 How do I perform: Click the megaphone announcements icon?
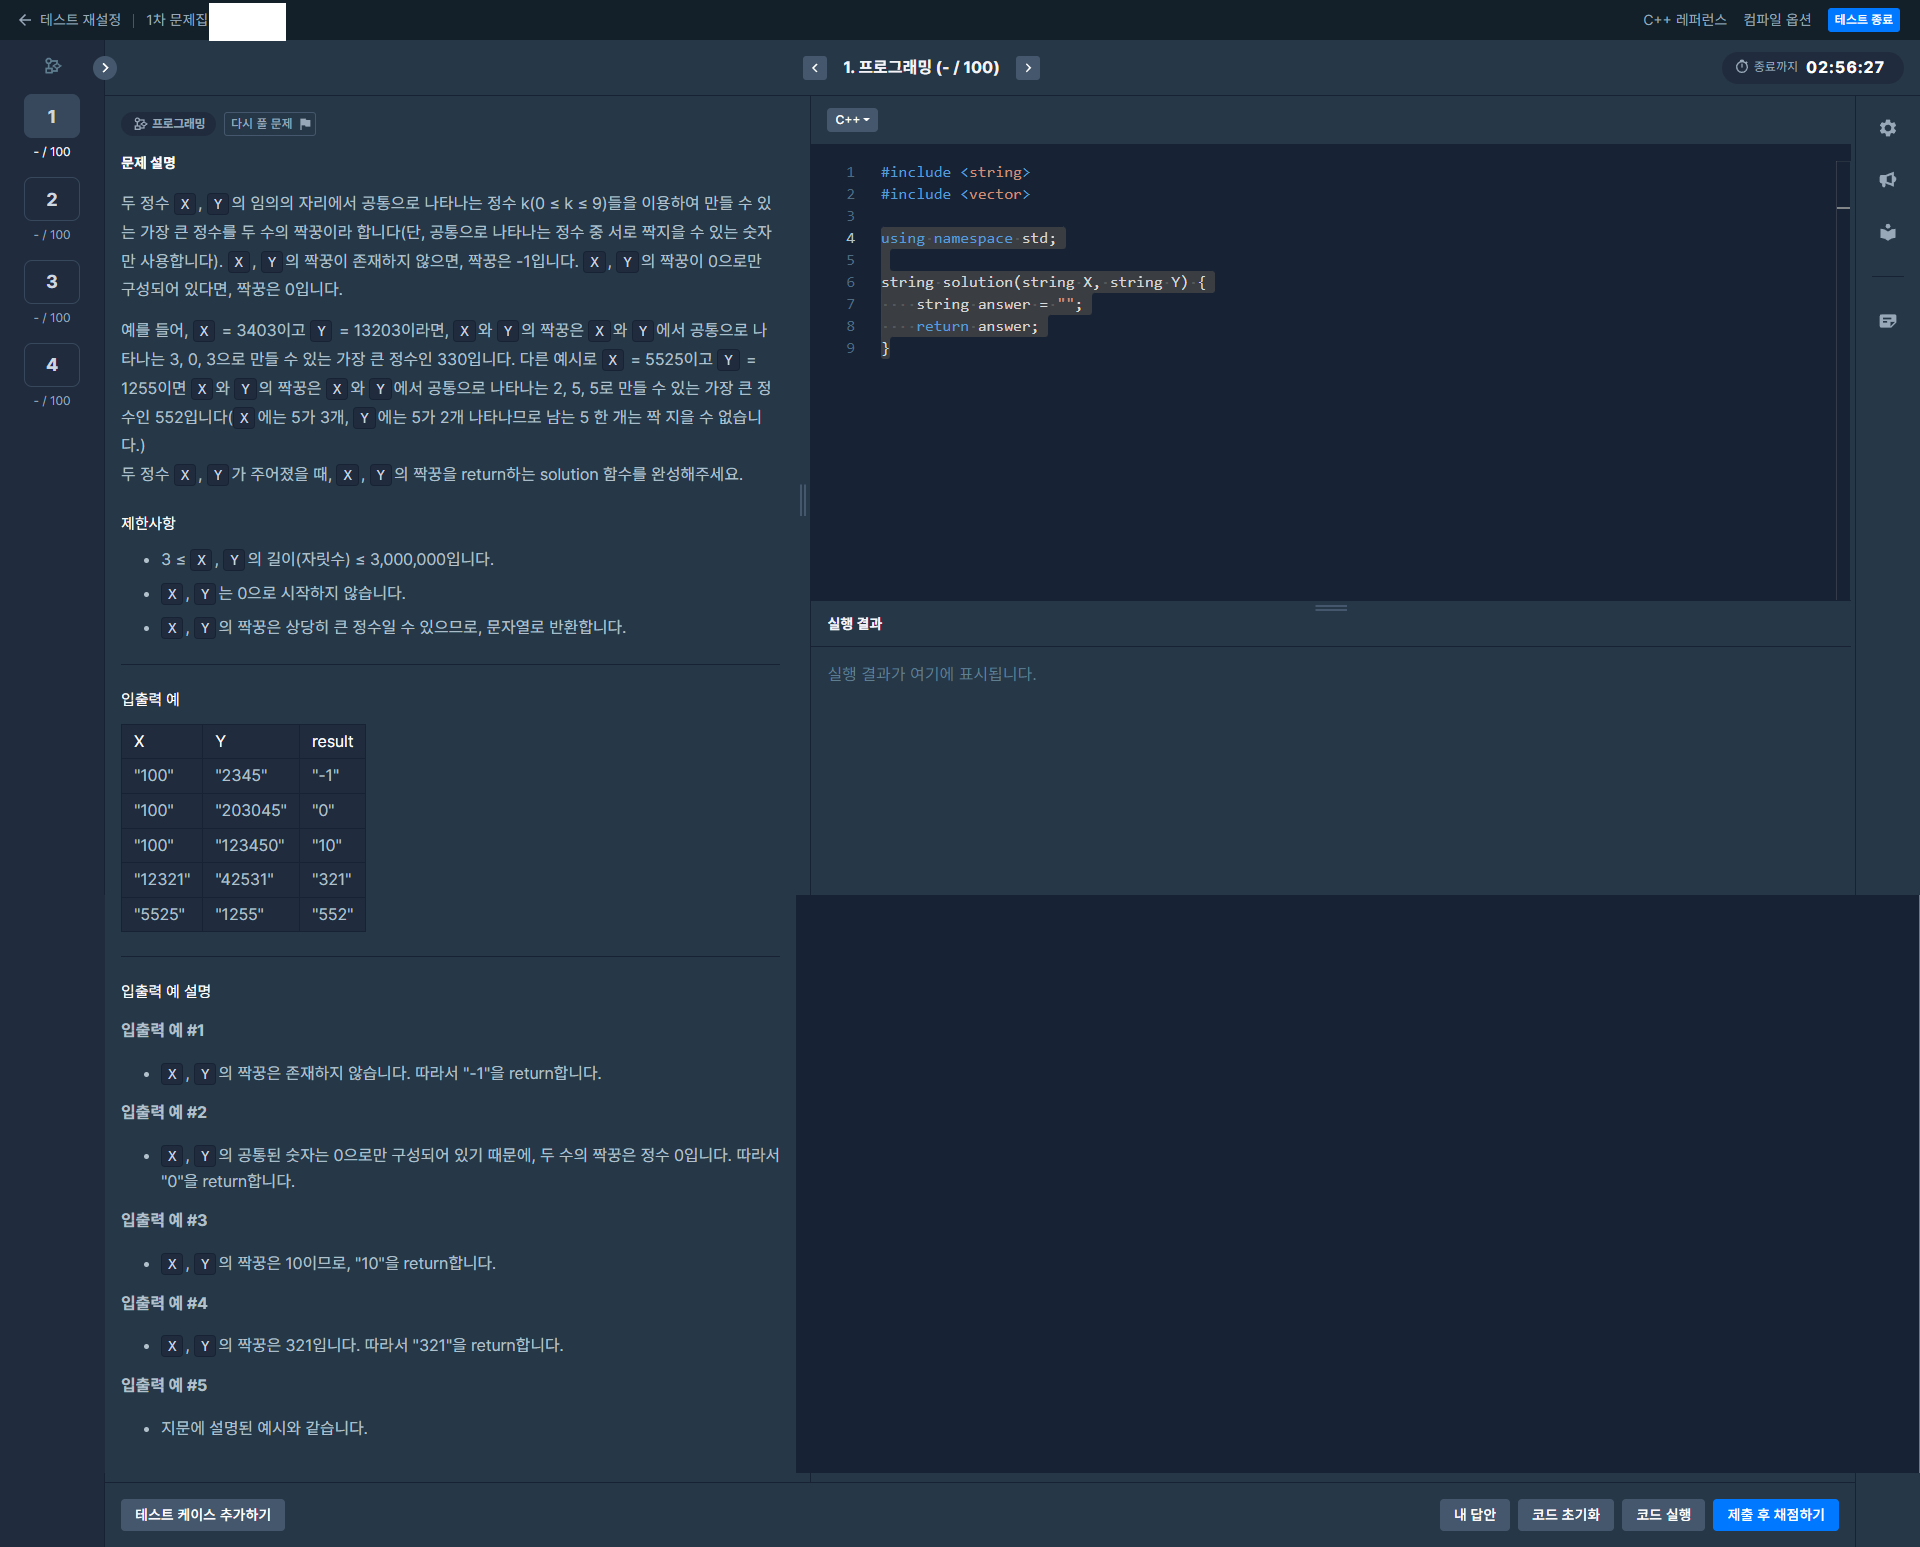click(x=1887, y=180)
